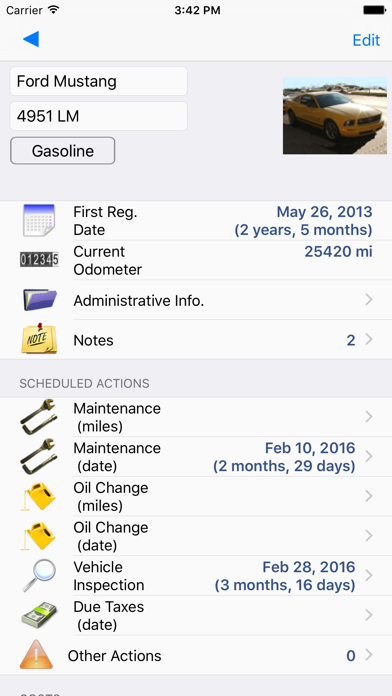Click the Ford Mustang name field
Image resolution: width=392 pixels, height=696 pixels.
[99, 81]
